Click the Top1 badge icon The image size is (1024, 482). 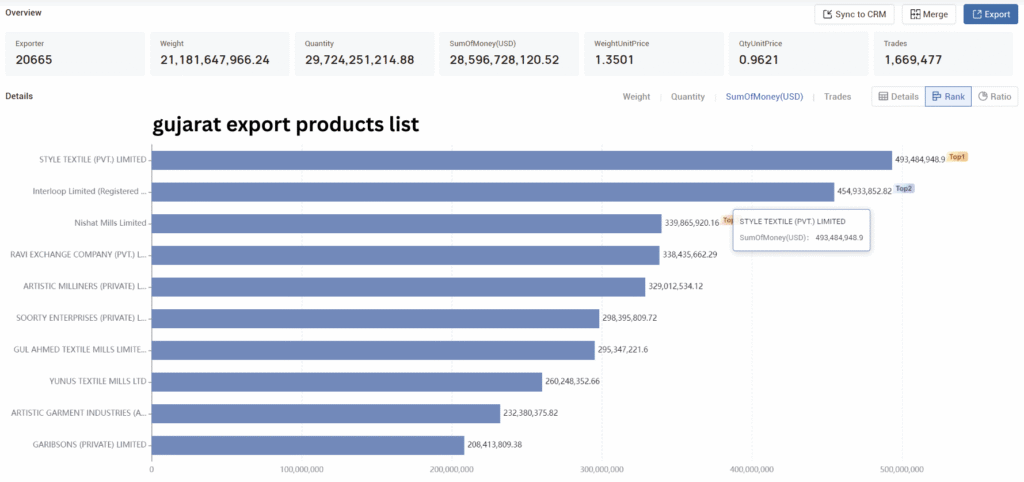pos(957,157)
